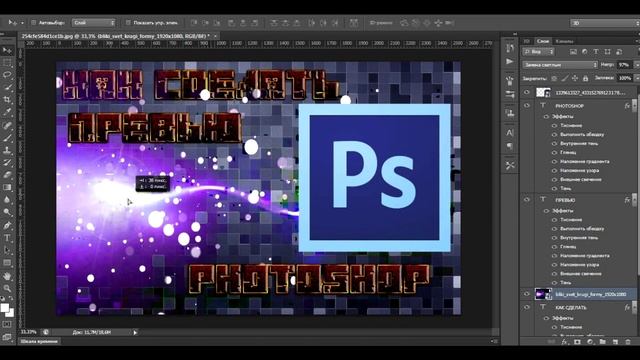Add a layer mask button
The width and height of the screenshot is (640, 360).
[x=577, y=342]
